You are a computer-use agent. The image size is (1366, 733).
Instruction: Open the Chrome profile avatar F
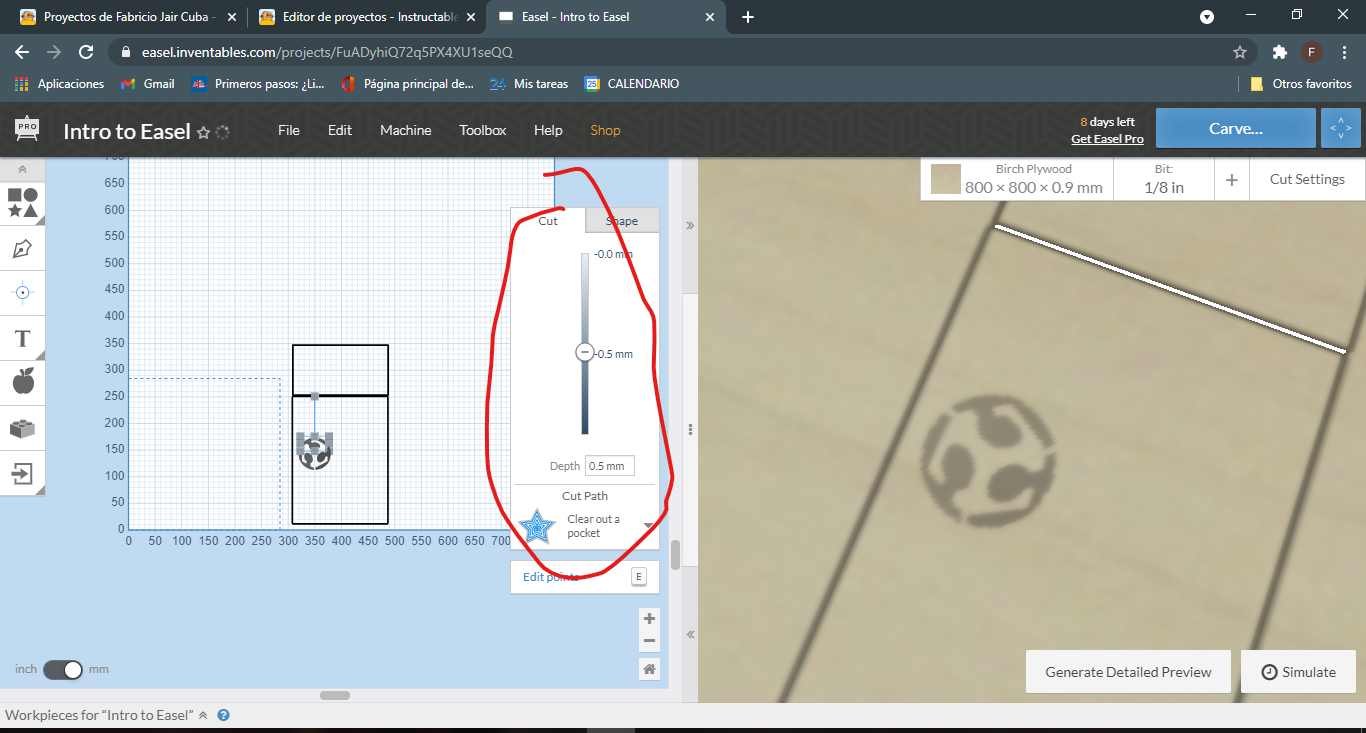point(1312,52)
